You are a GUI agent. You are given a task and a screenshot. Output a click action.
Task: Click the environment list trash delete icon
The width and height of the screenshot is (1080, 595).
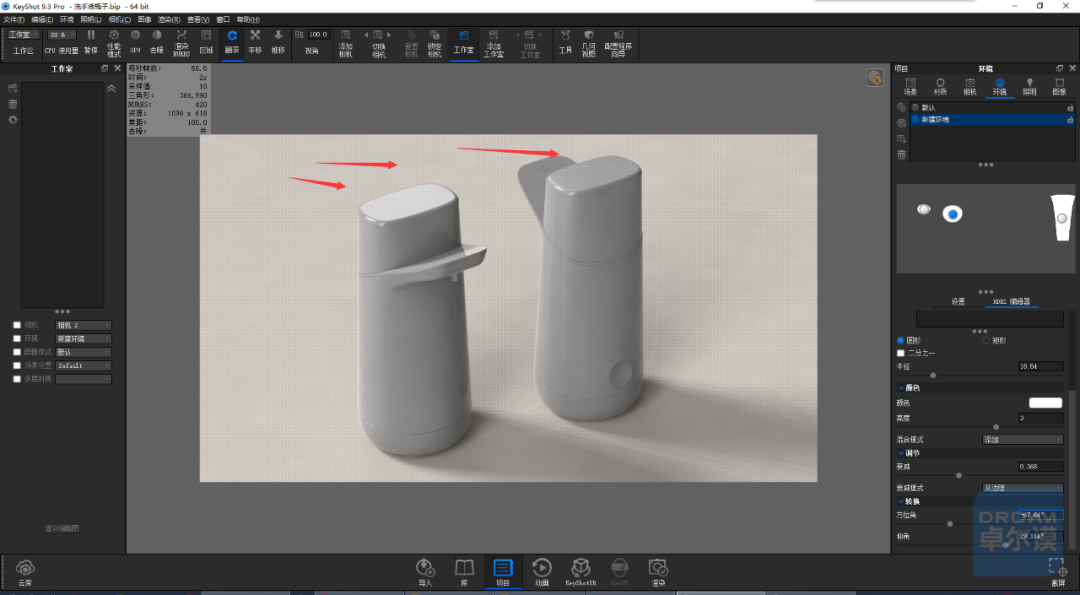[x=902, y=154]
